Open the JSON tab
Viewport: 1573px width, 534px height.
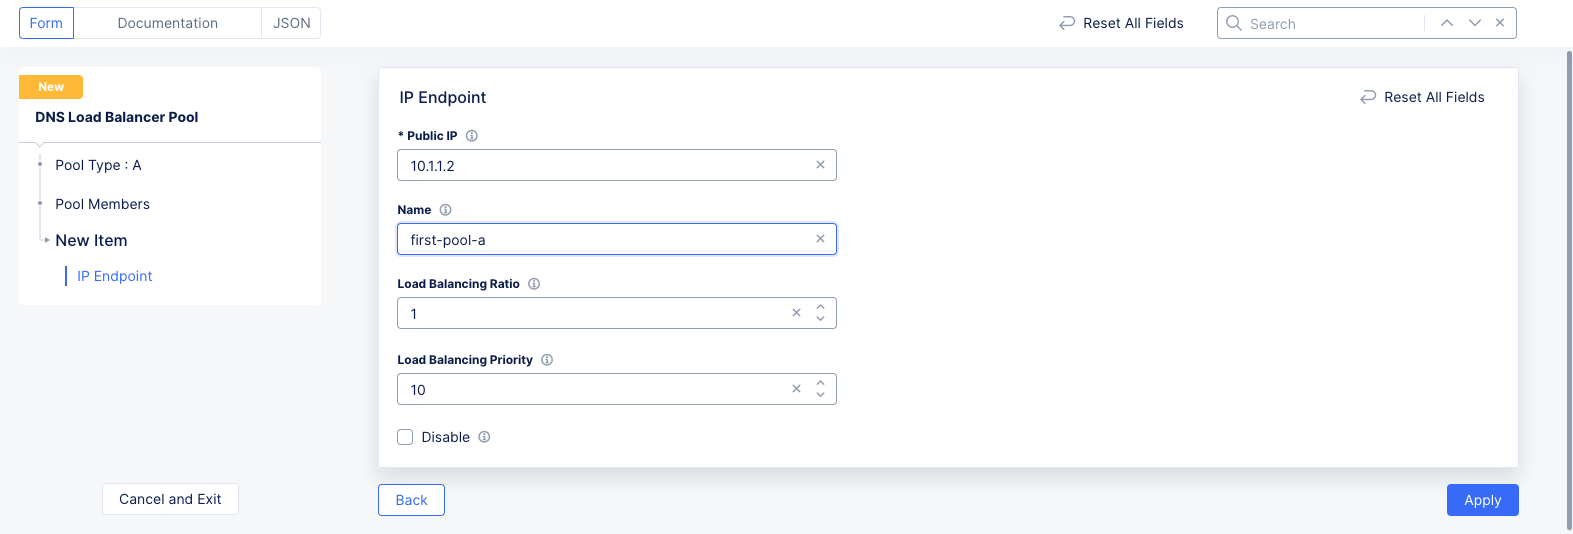point(291,23)
